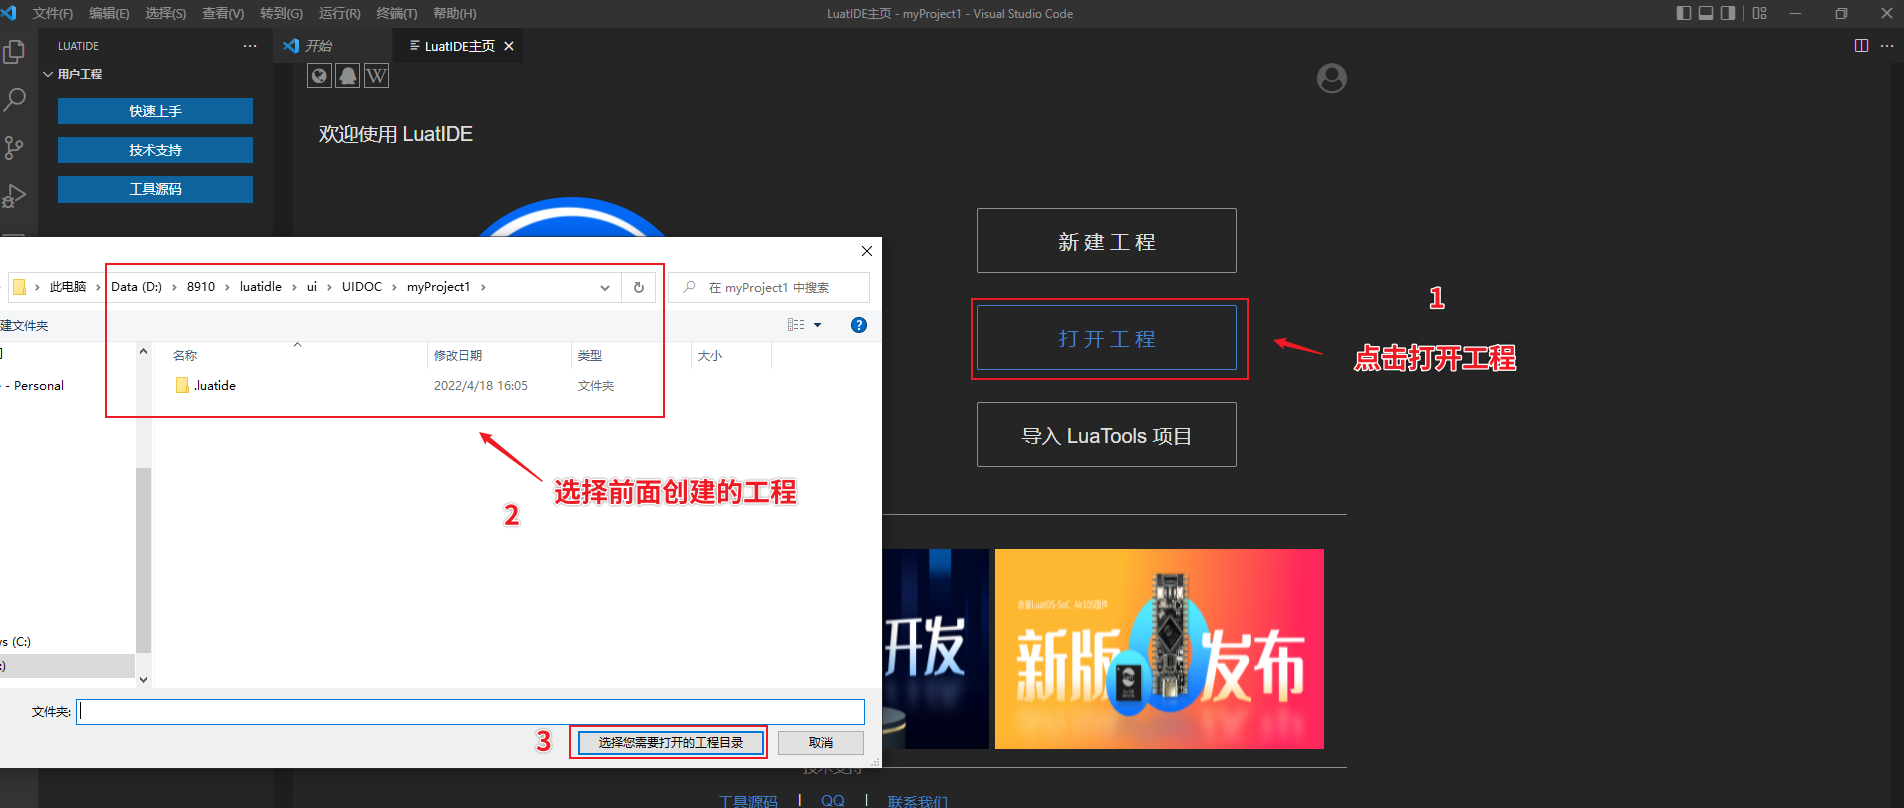
Task: Open the Source Control view
Action: (x=14, y=148)
